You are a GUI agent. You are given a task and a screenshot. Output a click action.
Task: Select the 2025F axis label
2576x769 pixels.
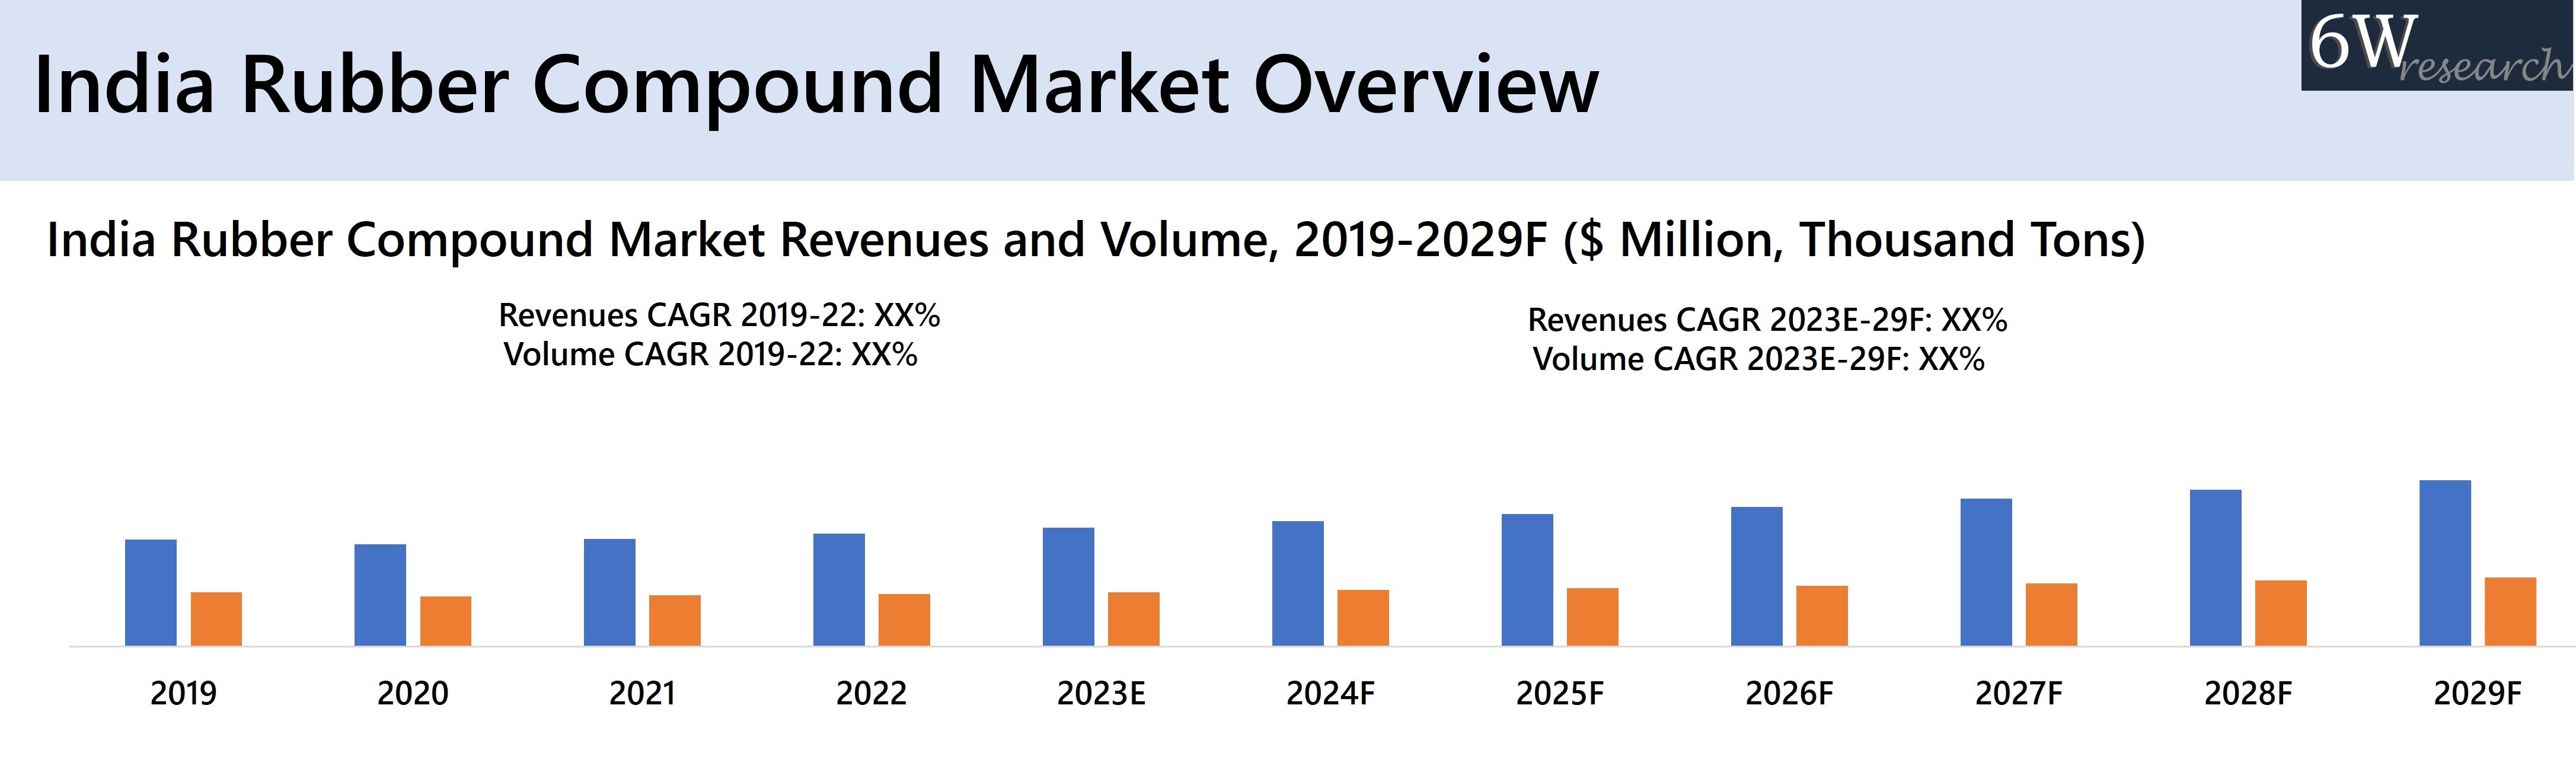[x=1559, y=693]
